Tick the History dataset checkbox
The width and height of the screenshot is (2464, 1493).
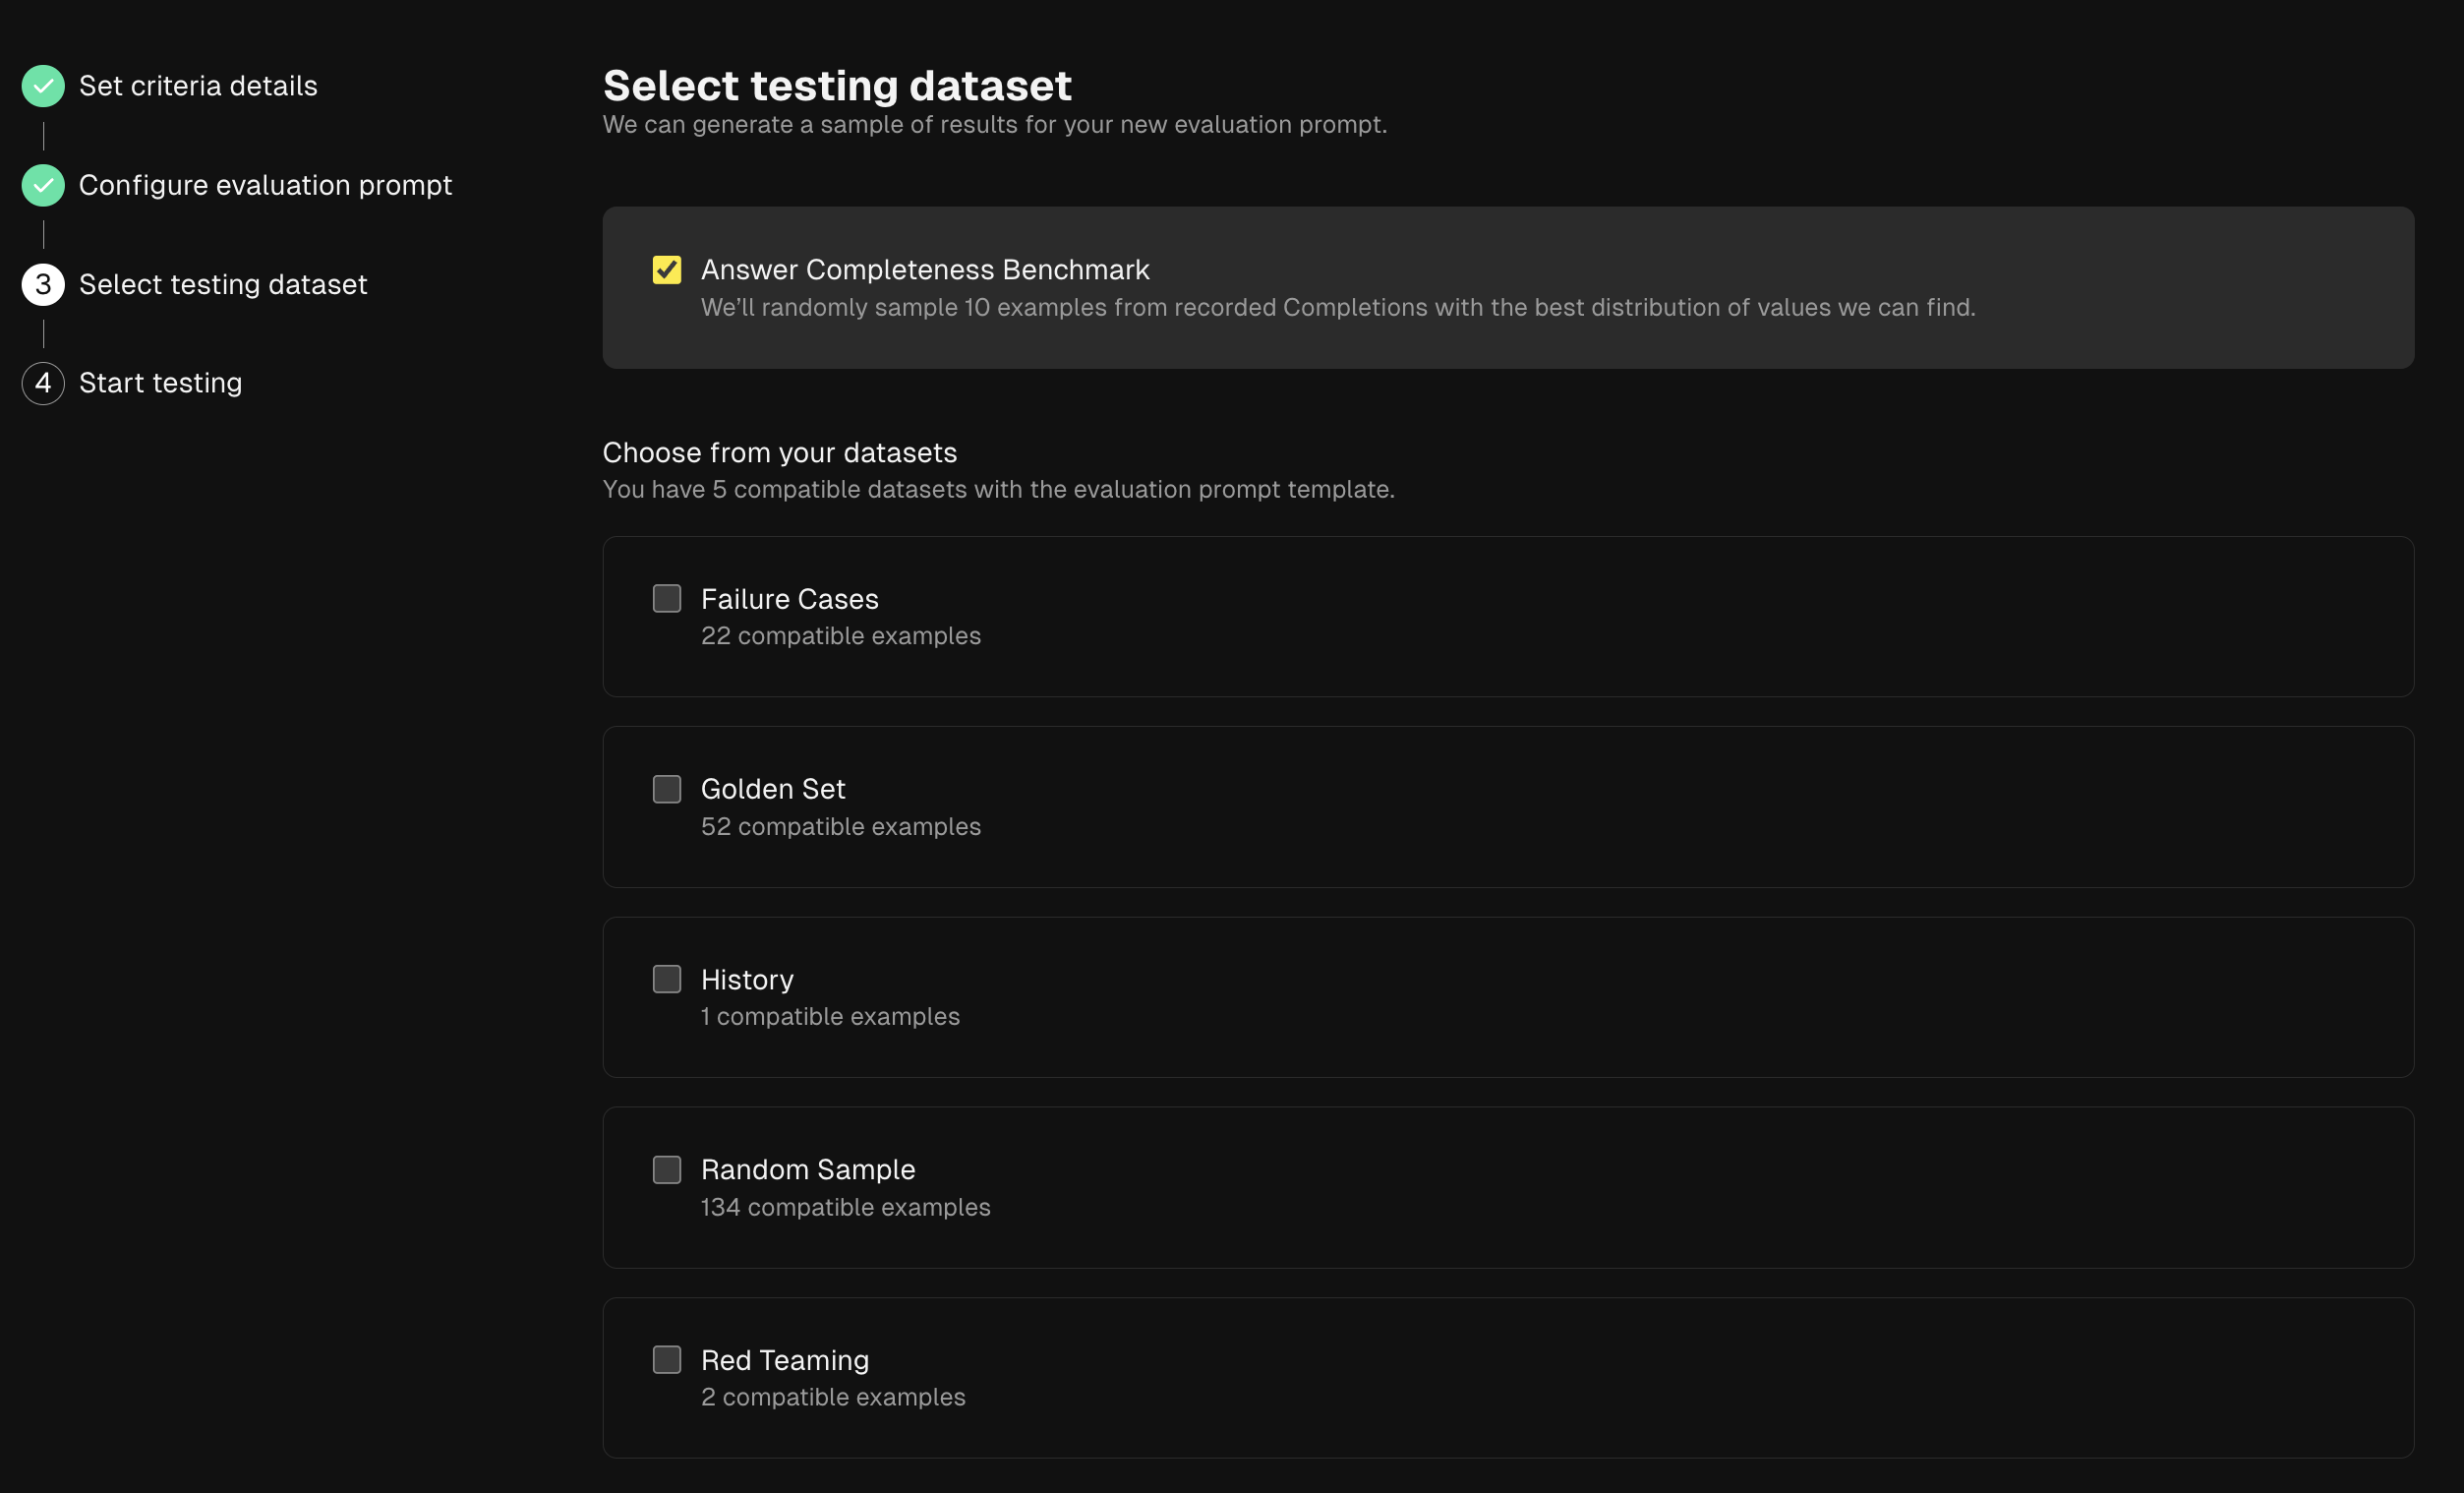tap(667, 979)
